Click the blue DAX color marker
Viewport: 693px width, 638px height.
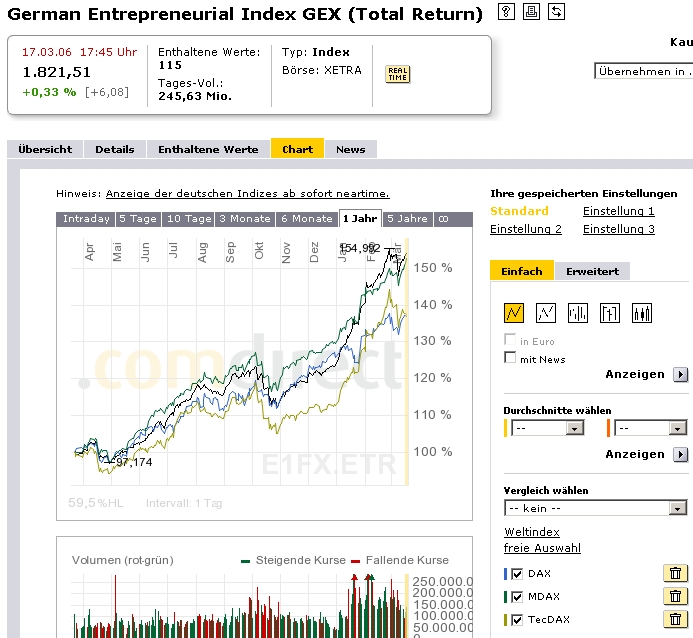[x=506, y=574]
